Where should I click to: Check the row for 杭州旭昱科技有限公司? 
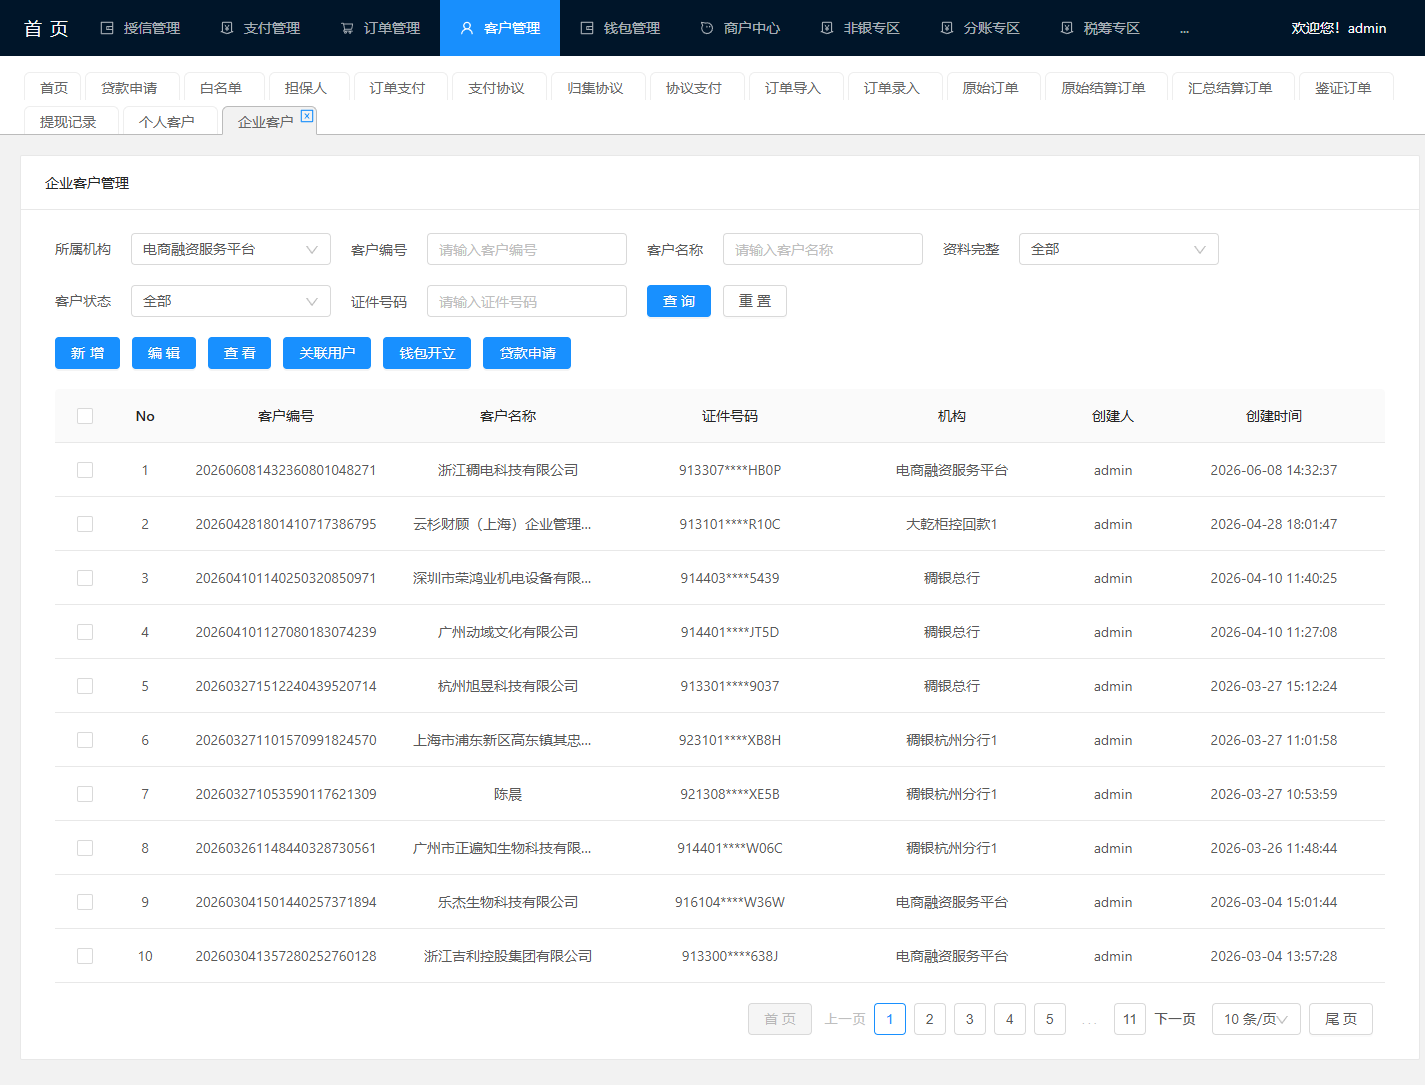(x=85, y=686)
